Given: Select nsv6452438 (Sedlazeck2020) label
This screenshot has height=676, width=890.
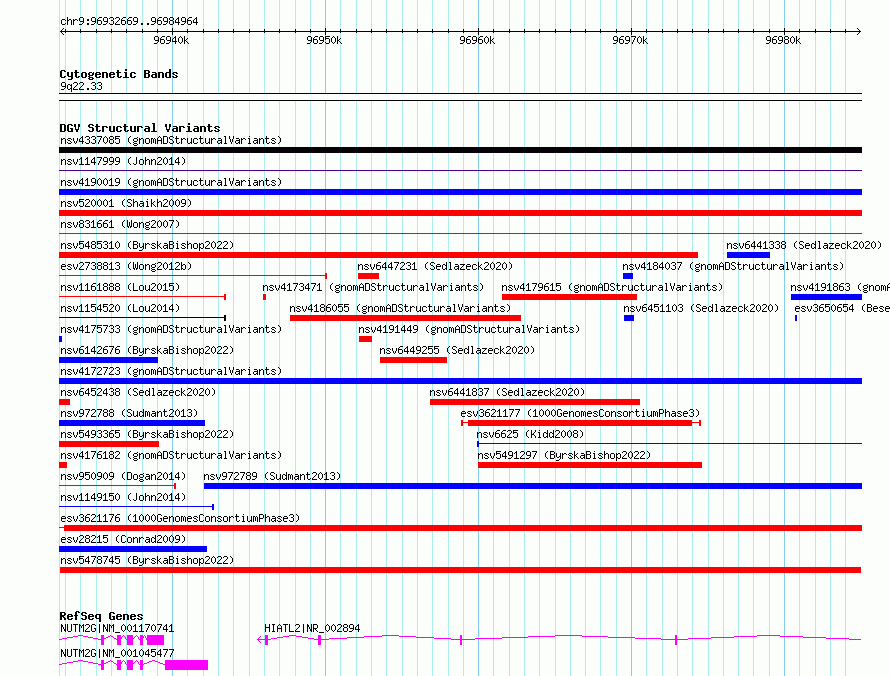Looking at the screenshot, I should [x=138, y=392].
